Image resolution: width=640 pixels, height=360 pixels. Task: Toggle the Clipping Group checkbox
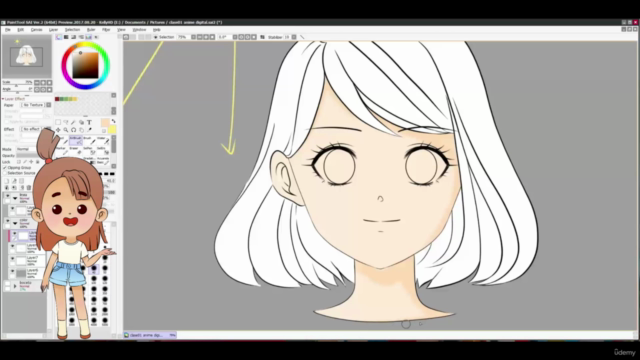(5, 167)
